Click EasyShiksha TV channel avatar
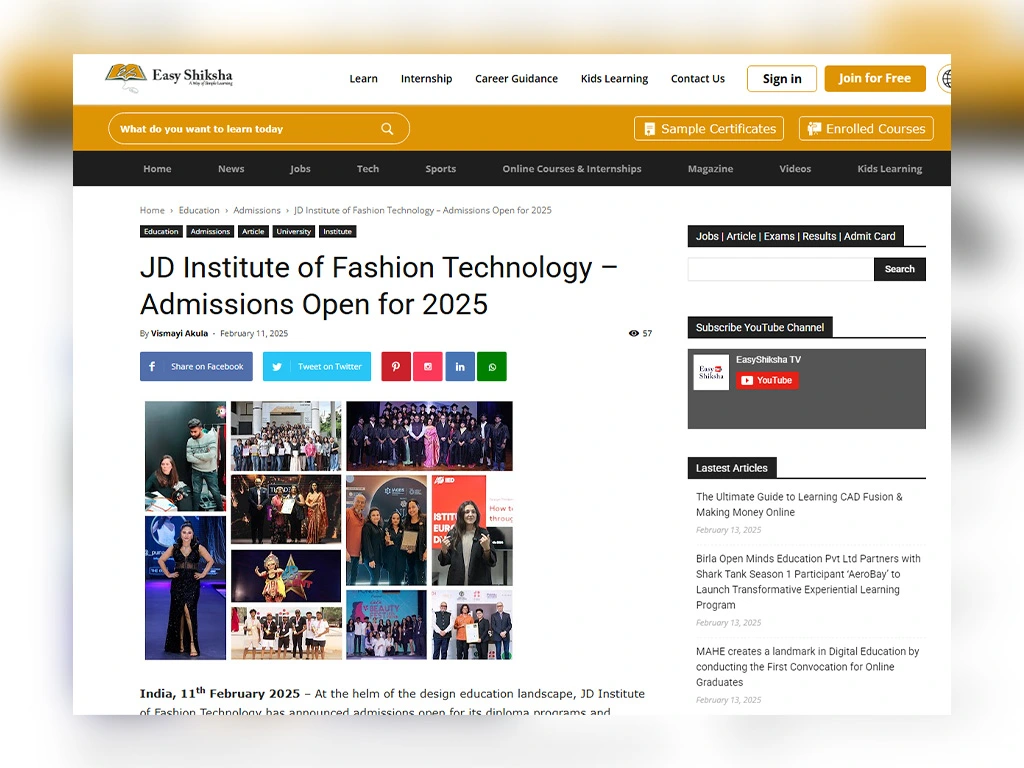This screenshot has height=768, width=1024. 711,372
